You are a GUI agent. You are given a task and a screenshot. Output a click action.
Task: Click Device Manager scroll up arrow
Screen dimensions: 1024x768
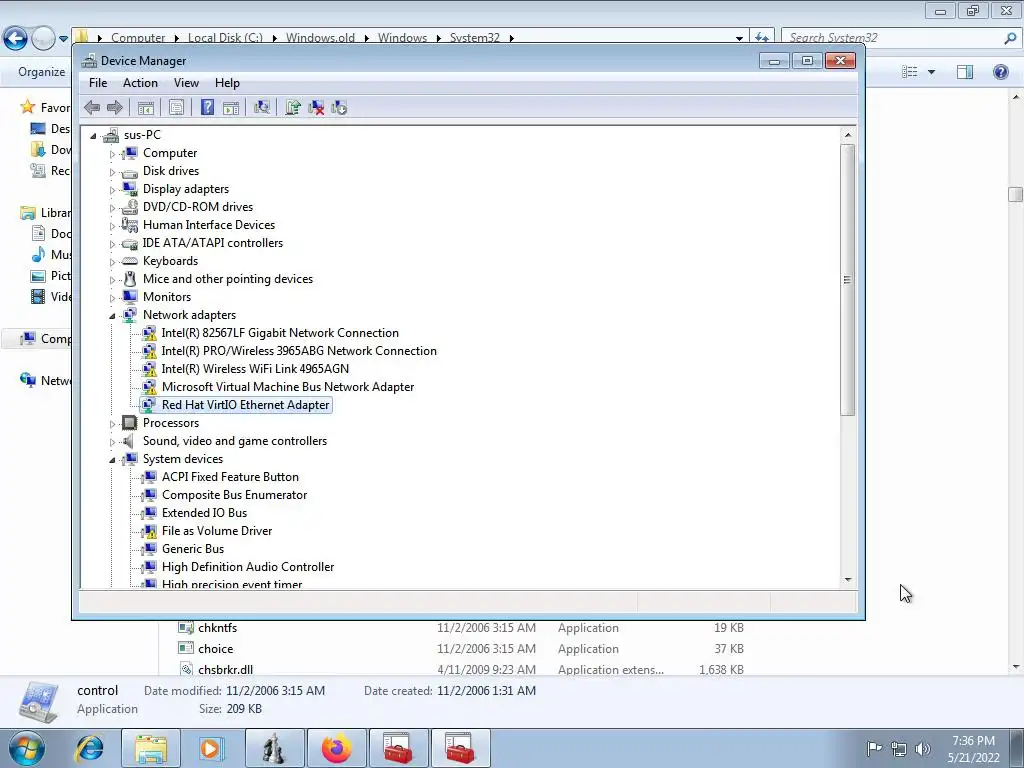coord(848,135)
